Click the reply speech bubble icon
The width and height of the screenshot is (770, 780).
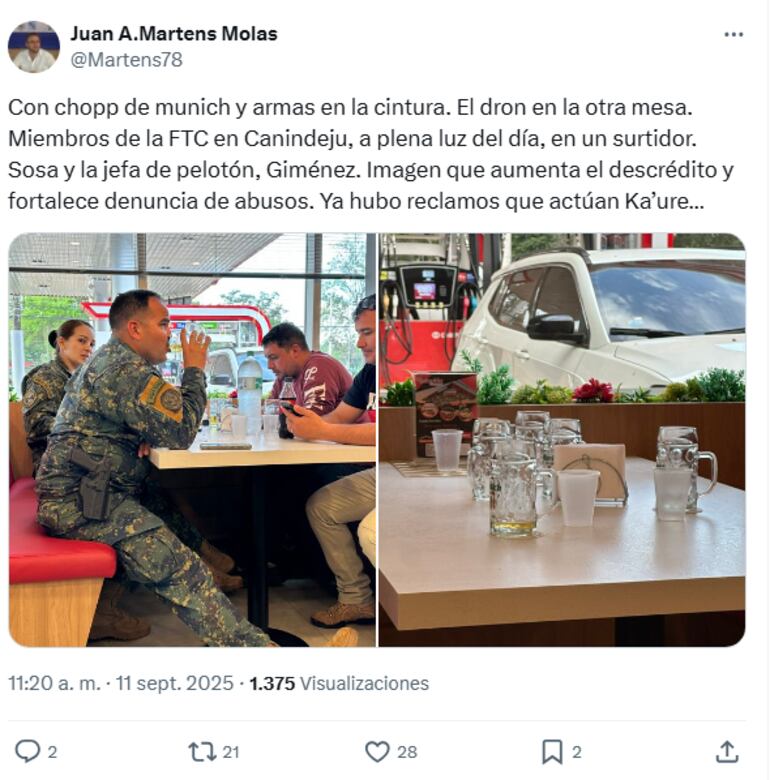[28, 751]
